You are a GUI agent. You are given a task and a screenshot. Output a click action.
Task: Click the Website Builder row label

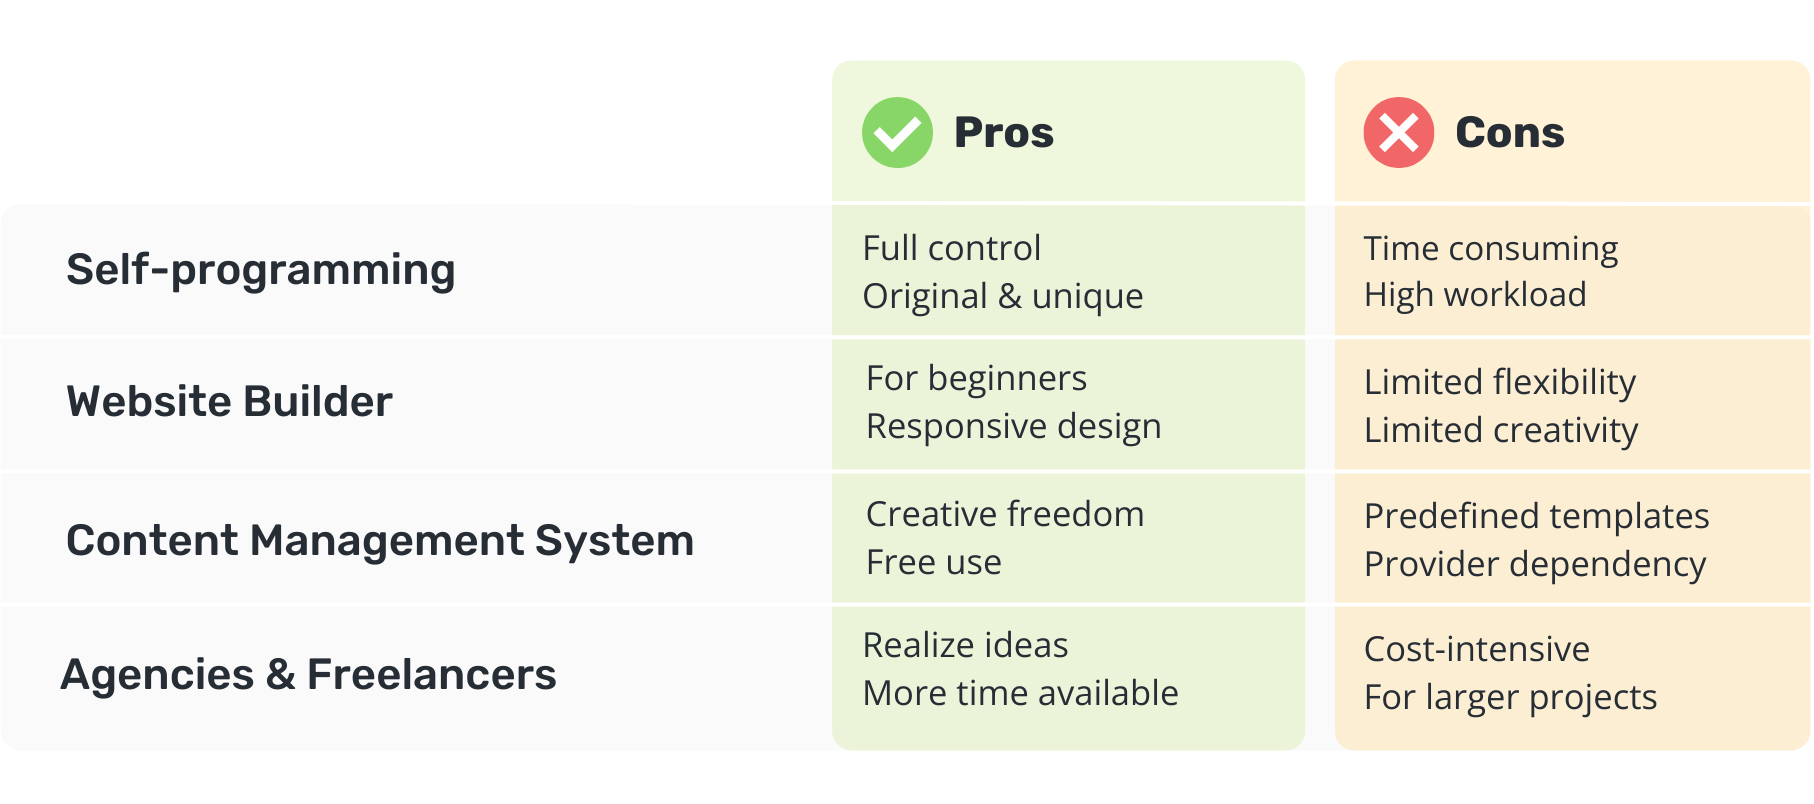[x=229, y=401]
